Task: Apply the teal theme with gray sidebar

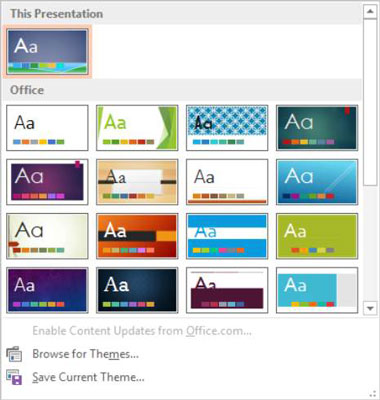Action: [317, 290]
